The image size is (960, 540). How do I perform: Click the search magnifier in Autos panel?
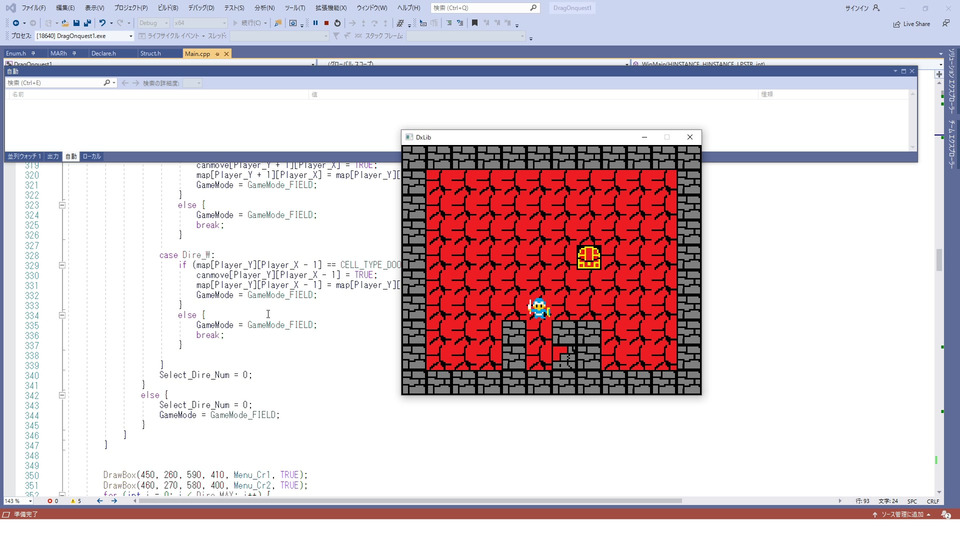[107, 83]
